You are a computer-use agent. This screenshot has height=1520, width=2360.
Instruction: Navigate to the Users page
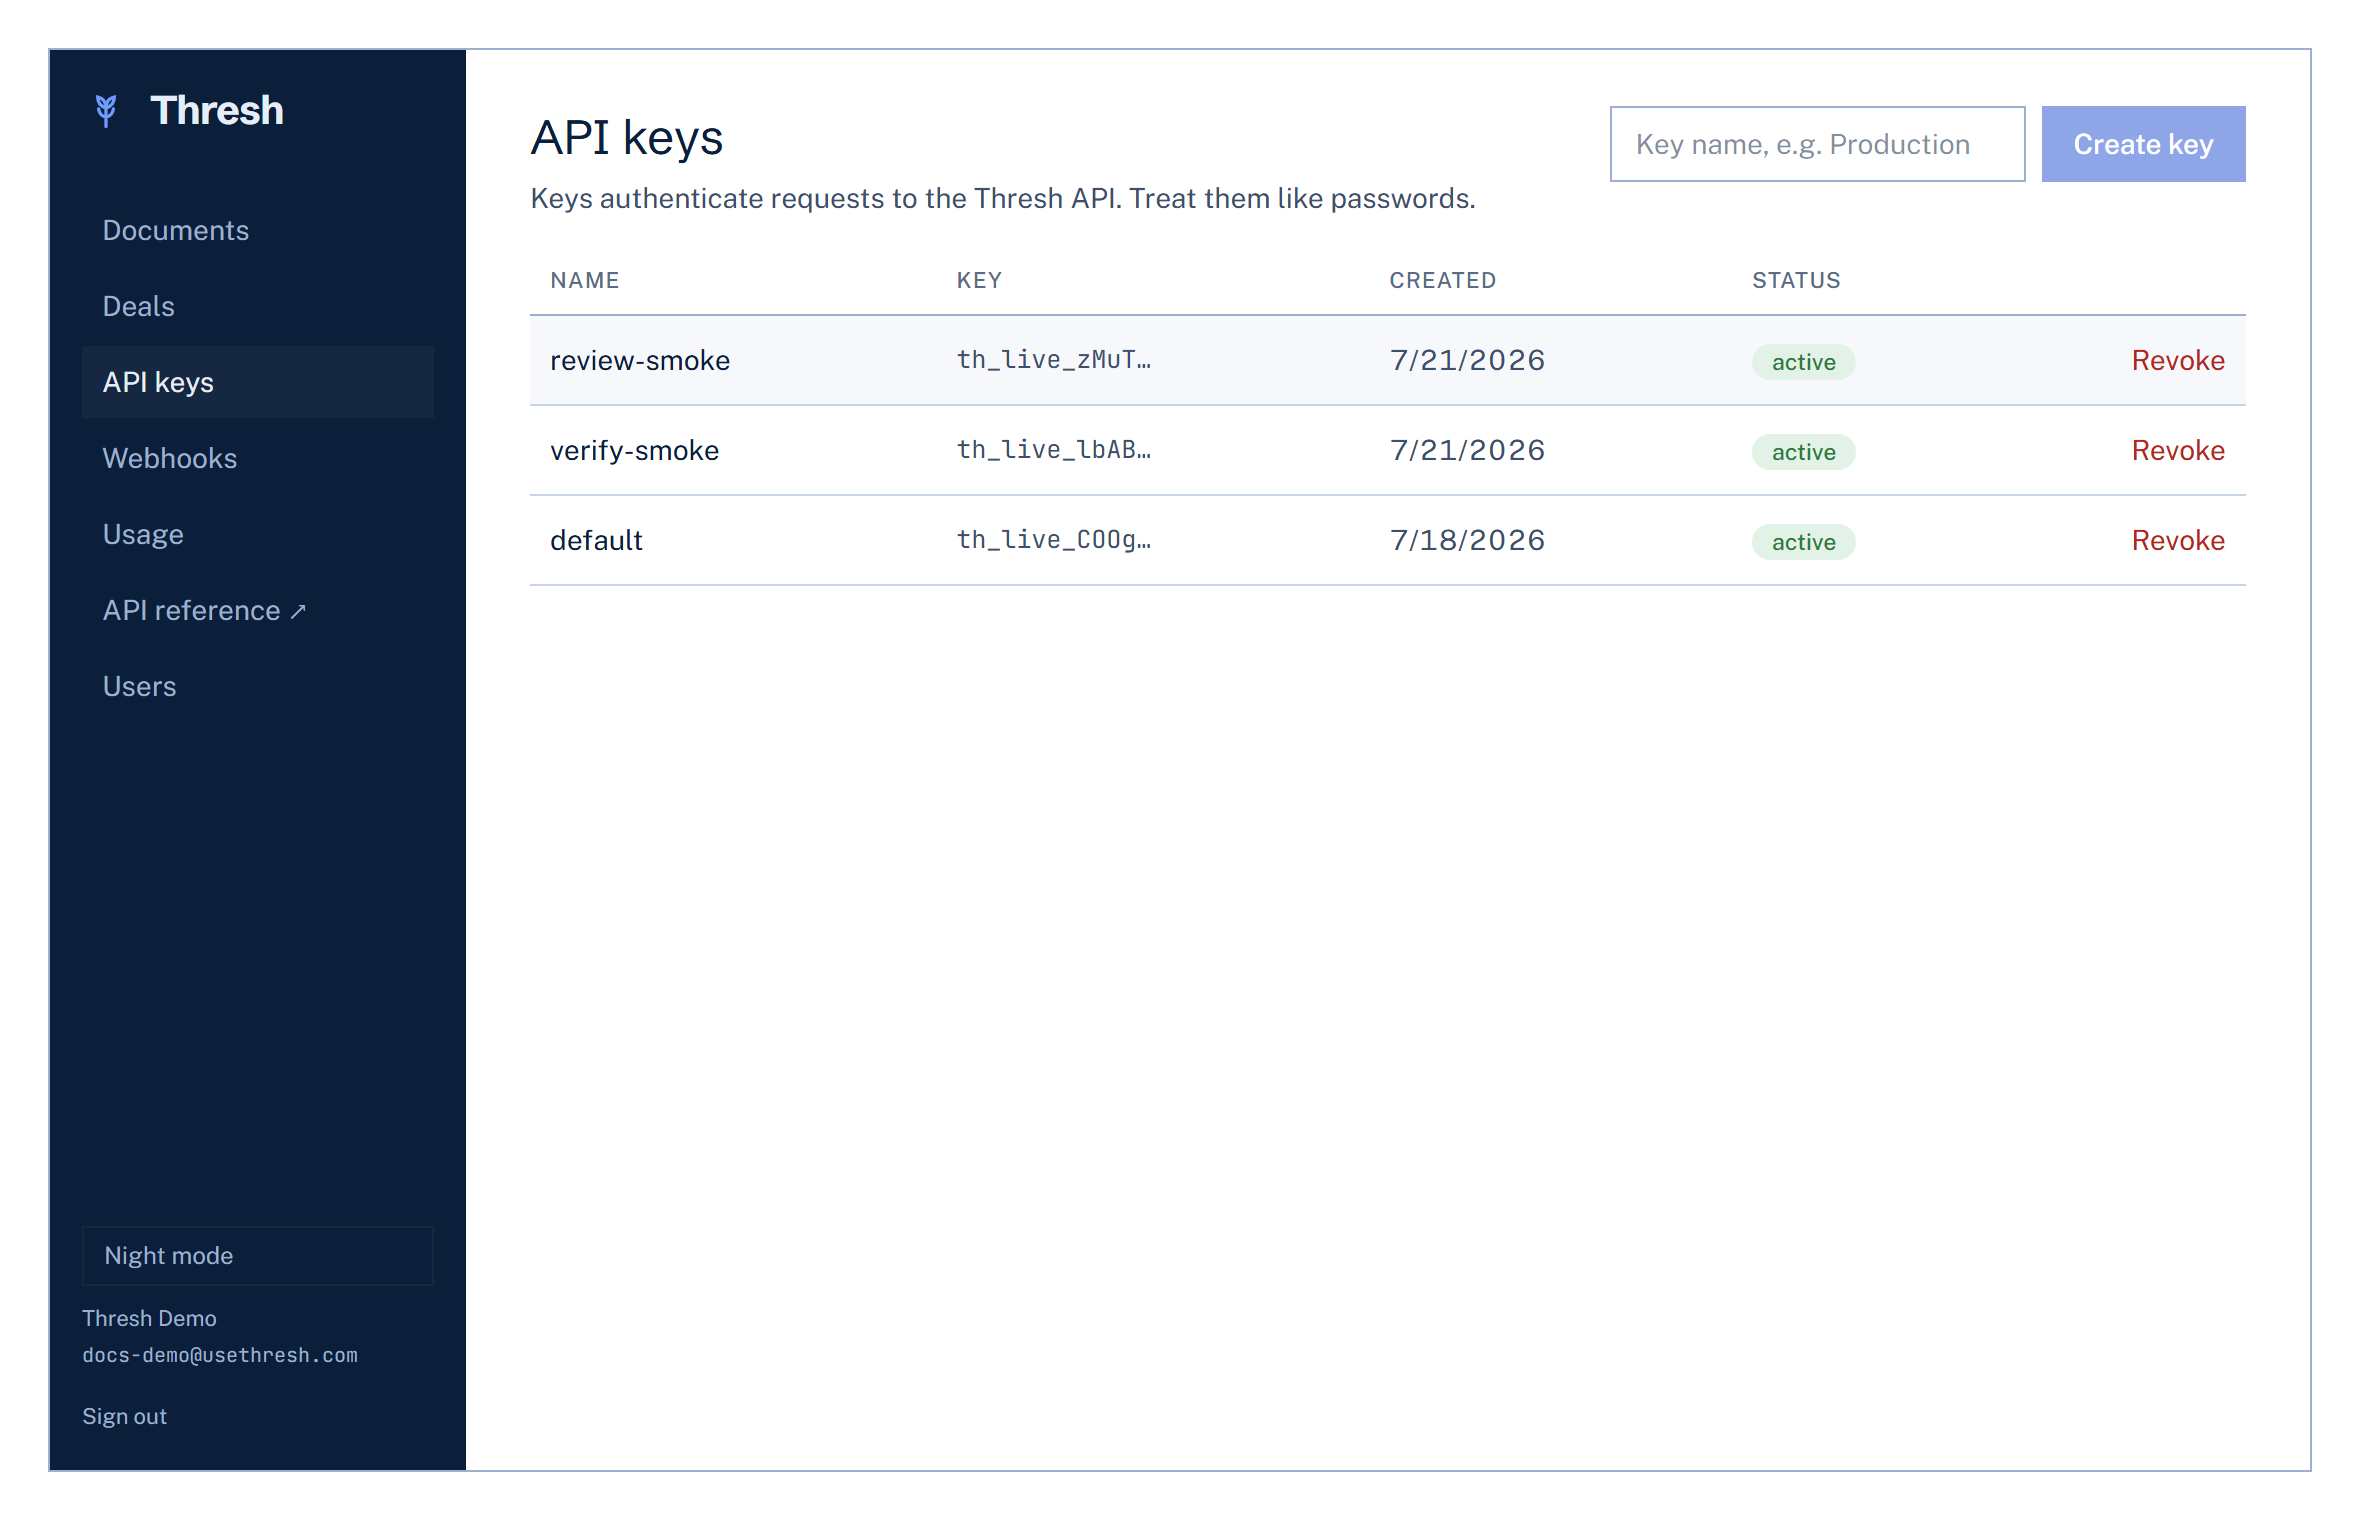tap(258, 686)
